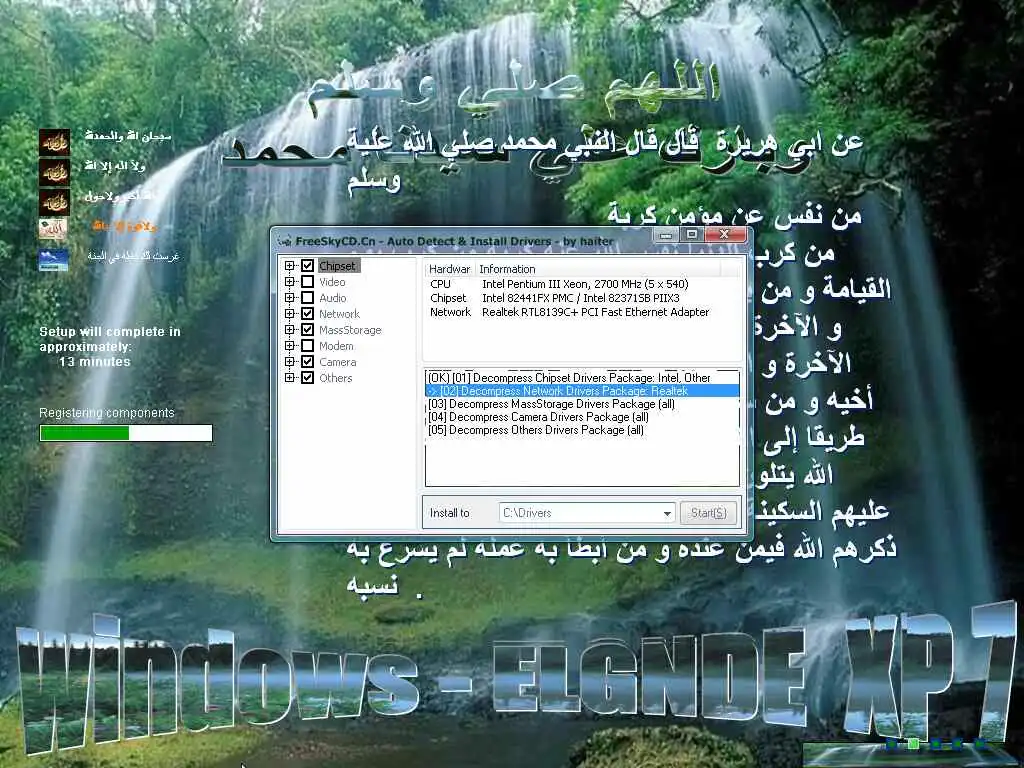
Task: Select the Camera tree label
Action: 338,362
